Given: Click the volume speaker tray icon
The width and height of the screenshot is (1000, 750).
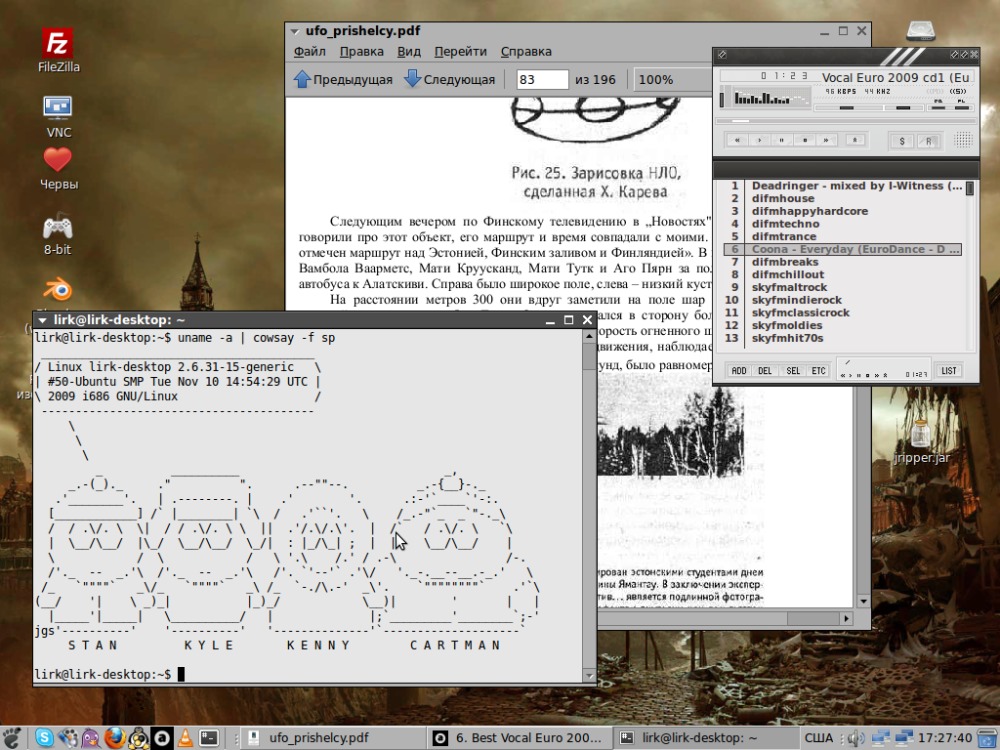Looking at the screenshot, I should 855,738.
